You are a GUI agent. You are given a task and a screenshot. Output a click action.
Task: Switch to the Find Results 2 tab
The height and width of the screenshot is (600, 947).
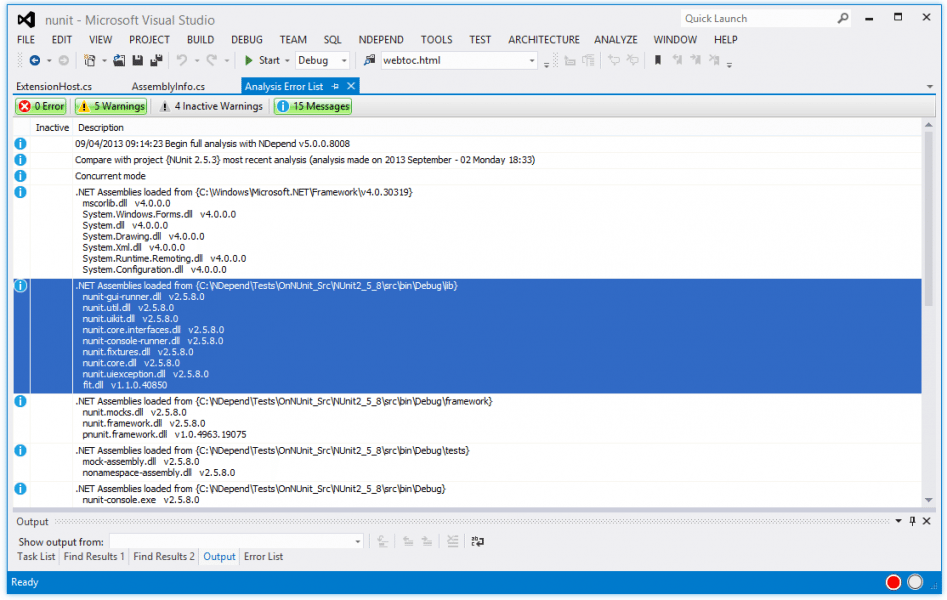164,556
